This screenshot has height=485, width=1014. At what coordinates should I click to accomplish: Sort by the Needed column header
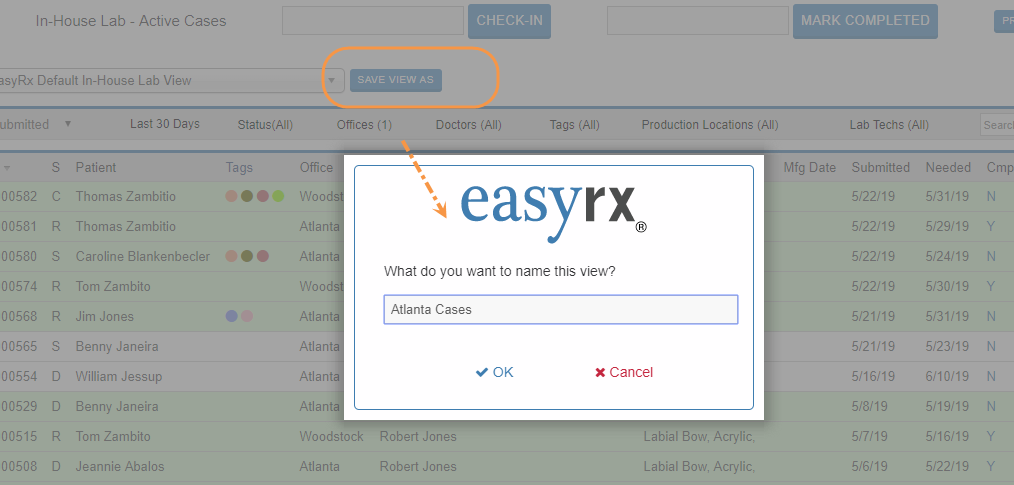(948, 167)
